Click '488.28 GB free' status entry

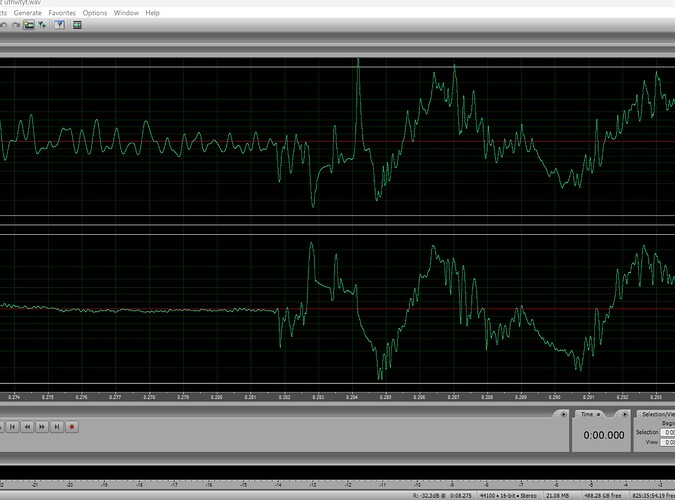pyautogui.click(x=603, y=496)
